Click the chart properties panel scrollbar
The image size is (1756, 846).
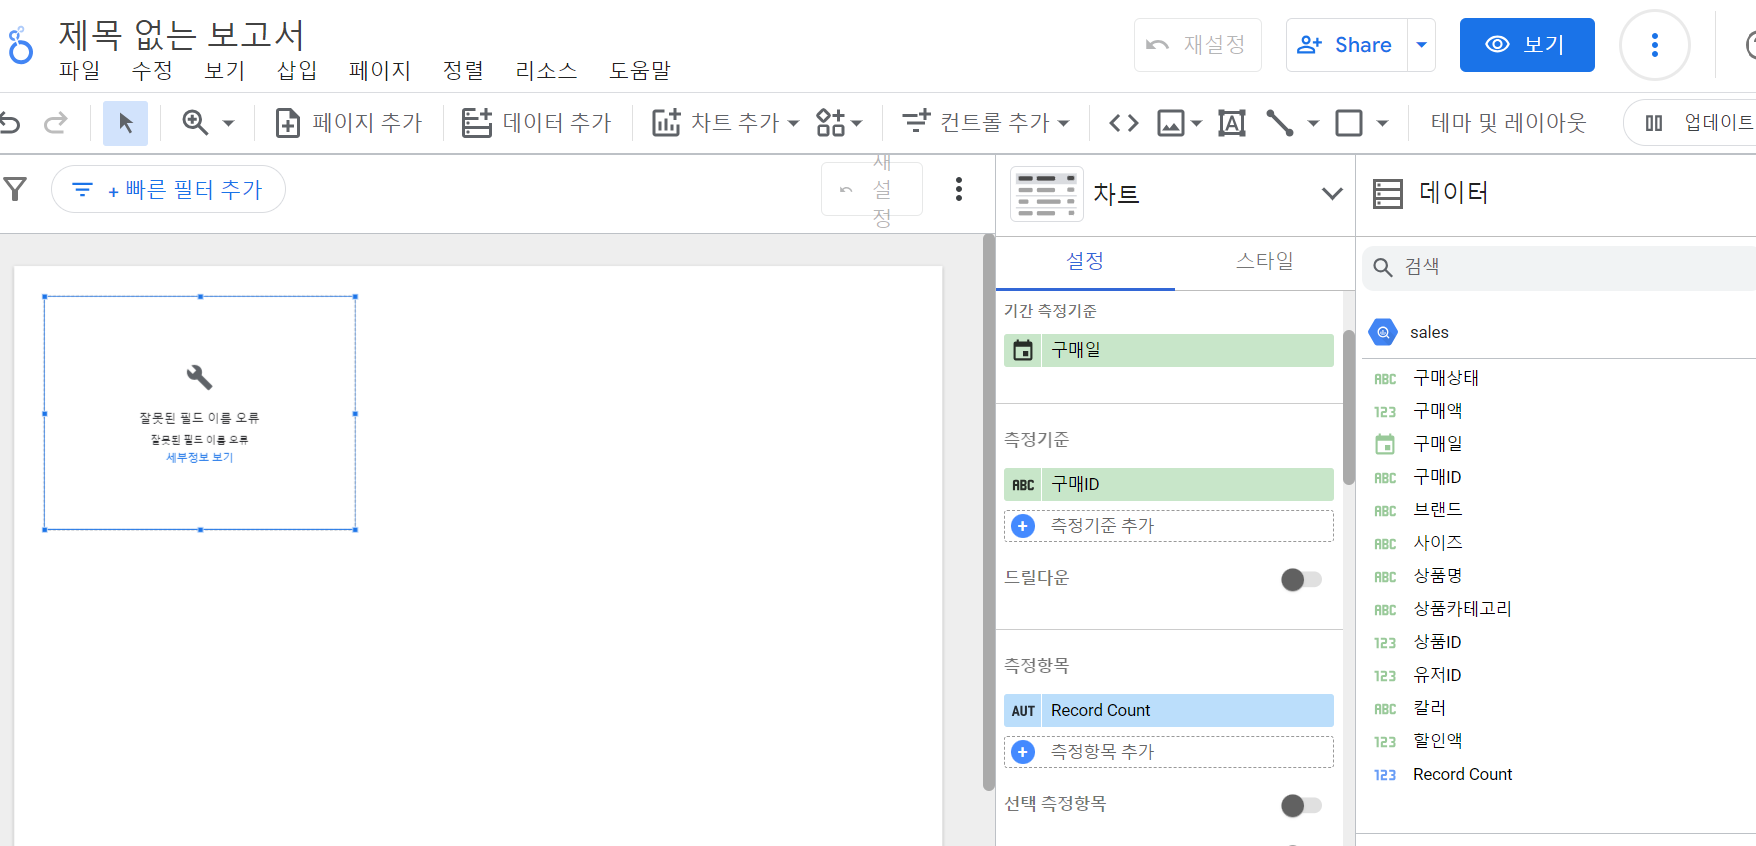click(1348, 408)
